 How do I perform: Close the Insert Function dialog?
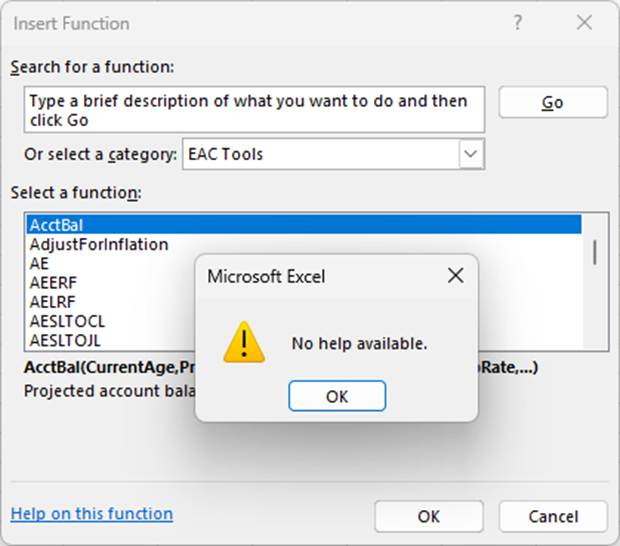(584, 23)
